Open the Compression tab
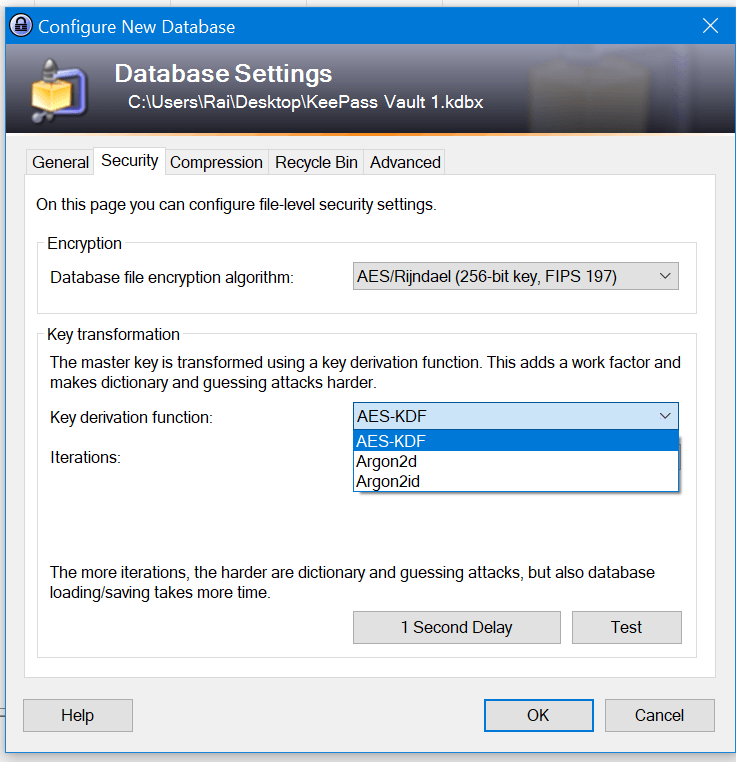Image resolution: width=736 pixels, height=762 pixels. (x=216, y=162)
